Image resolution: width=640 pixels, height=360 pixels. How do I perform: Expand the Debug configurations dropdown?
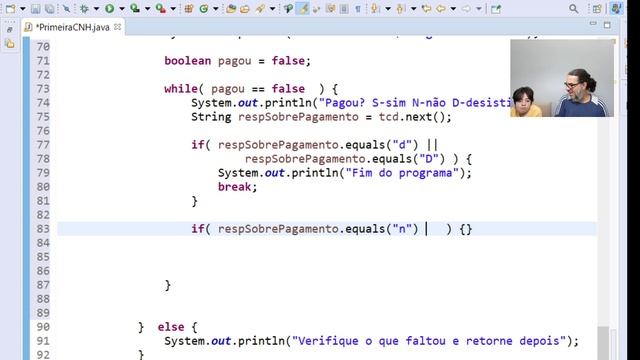pos(96,9)
